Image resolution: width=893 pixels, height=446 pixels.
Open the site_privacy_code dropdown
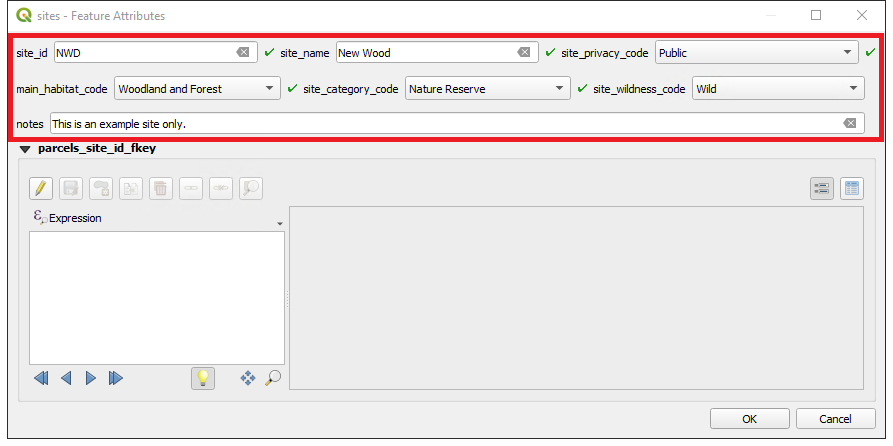tap(757, 52)
